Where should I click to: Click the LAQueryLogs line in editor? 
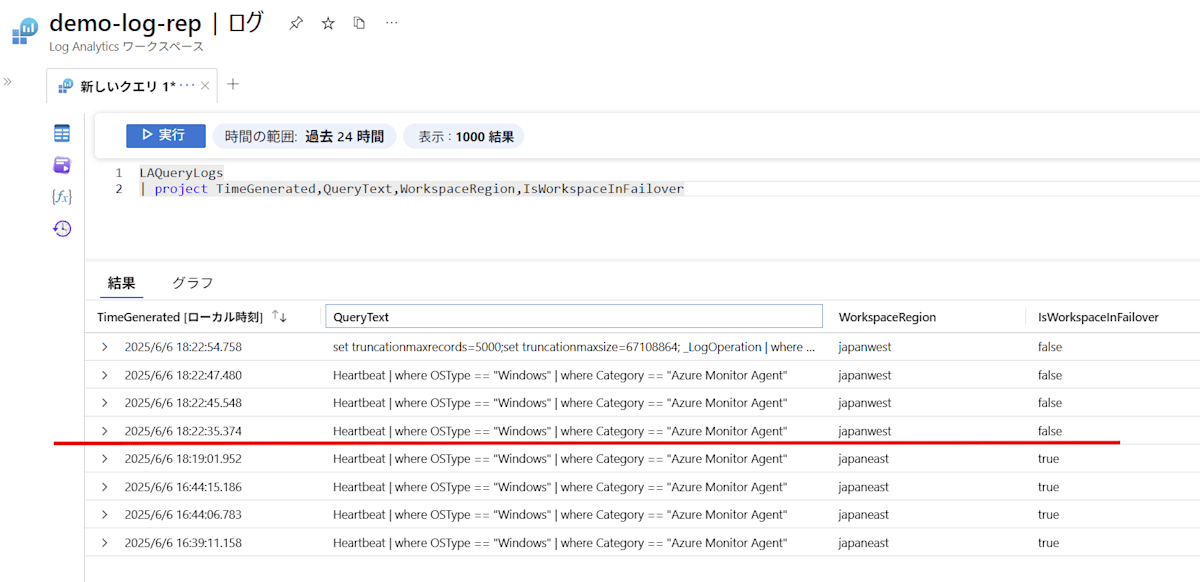pyautogui.click(x=182, y=173)
